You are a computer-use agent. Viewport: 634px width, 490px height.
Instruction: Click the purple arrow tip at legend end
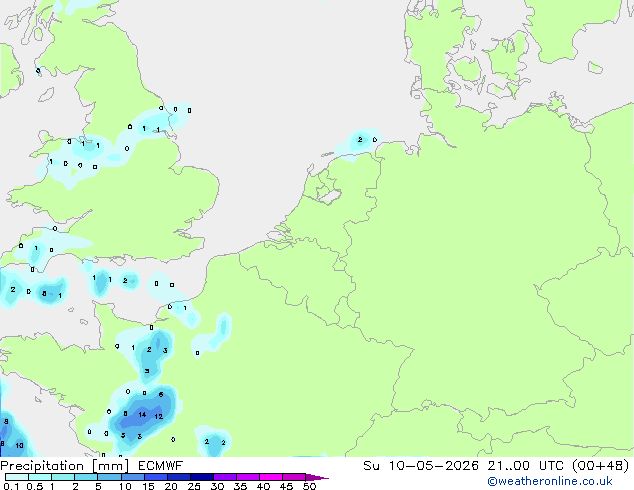[317, 477]
